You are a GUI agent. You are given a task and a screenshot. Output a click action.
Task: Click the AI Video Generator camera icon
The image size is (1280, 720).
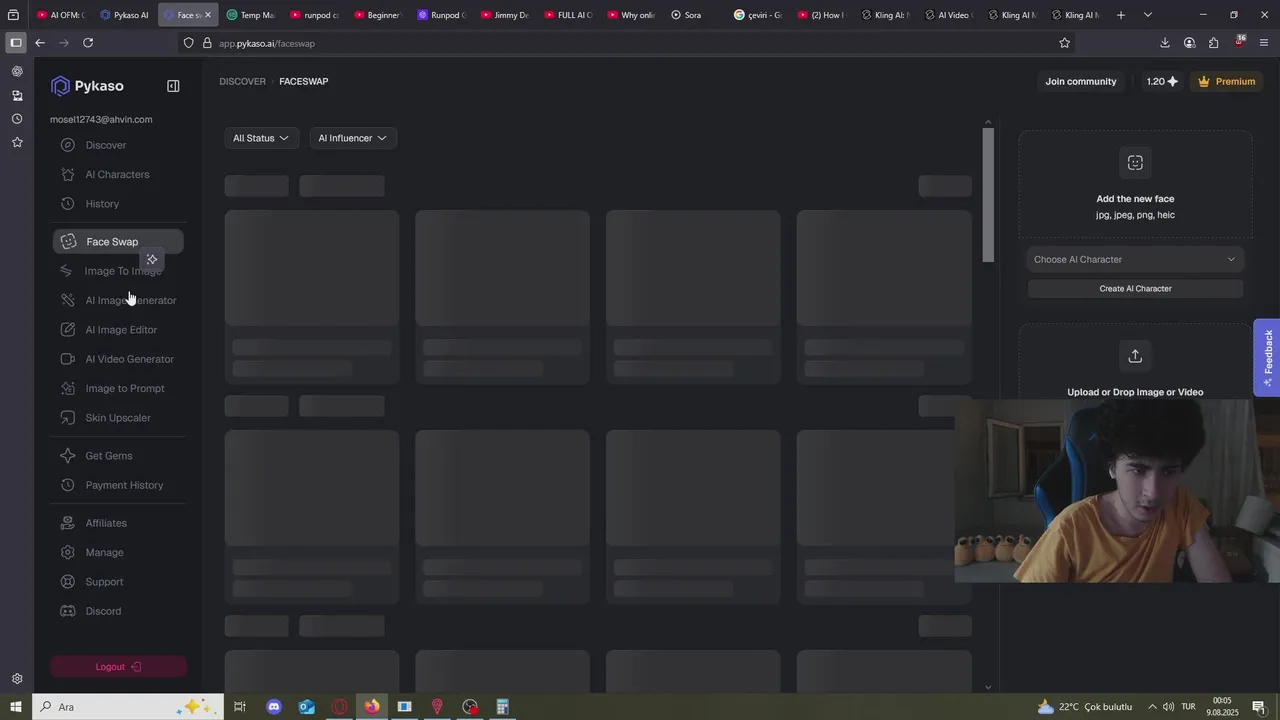pos(68,359)
